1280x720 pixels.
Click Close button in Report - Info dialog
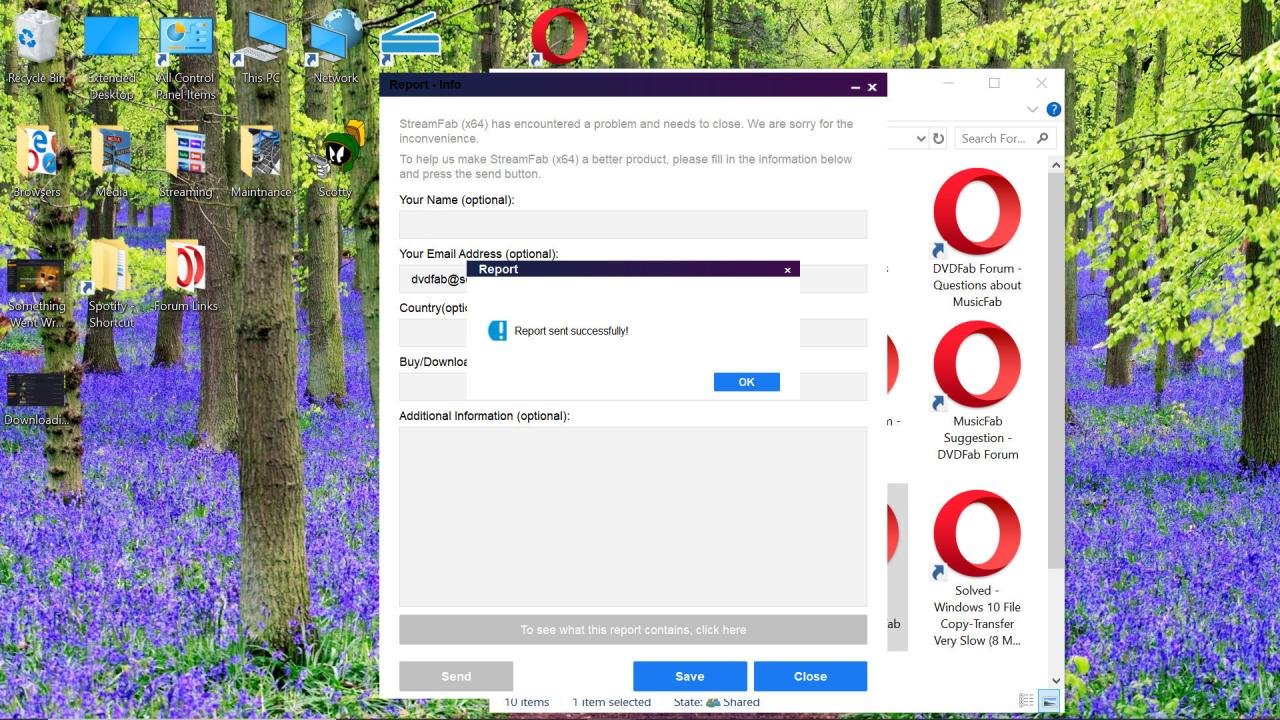point(810,676)
